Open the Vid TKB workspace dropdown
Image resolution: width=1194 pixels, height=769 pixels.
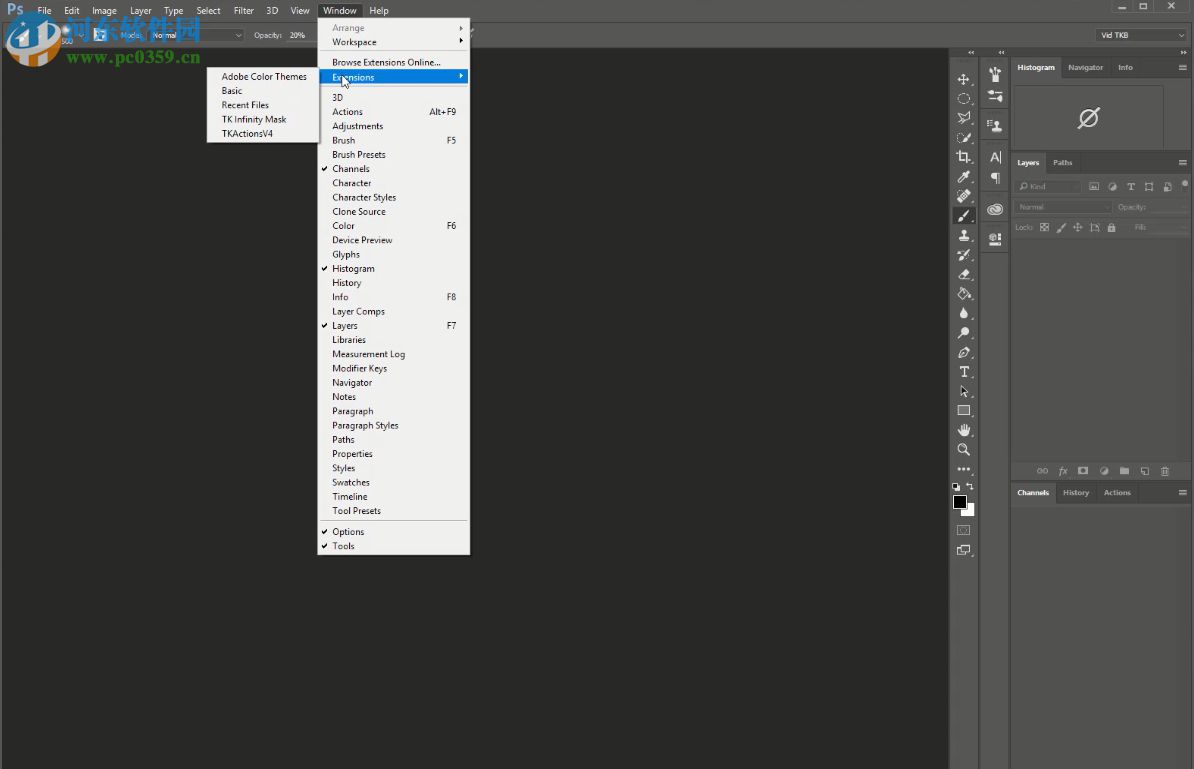coord(1141,35)
